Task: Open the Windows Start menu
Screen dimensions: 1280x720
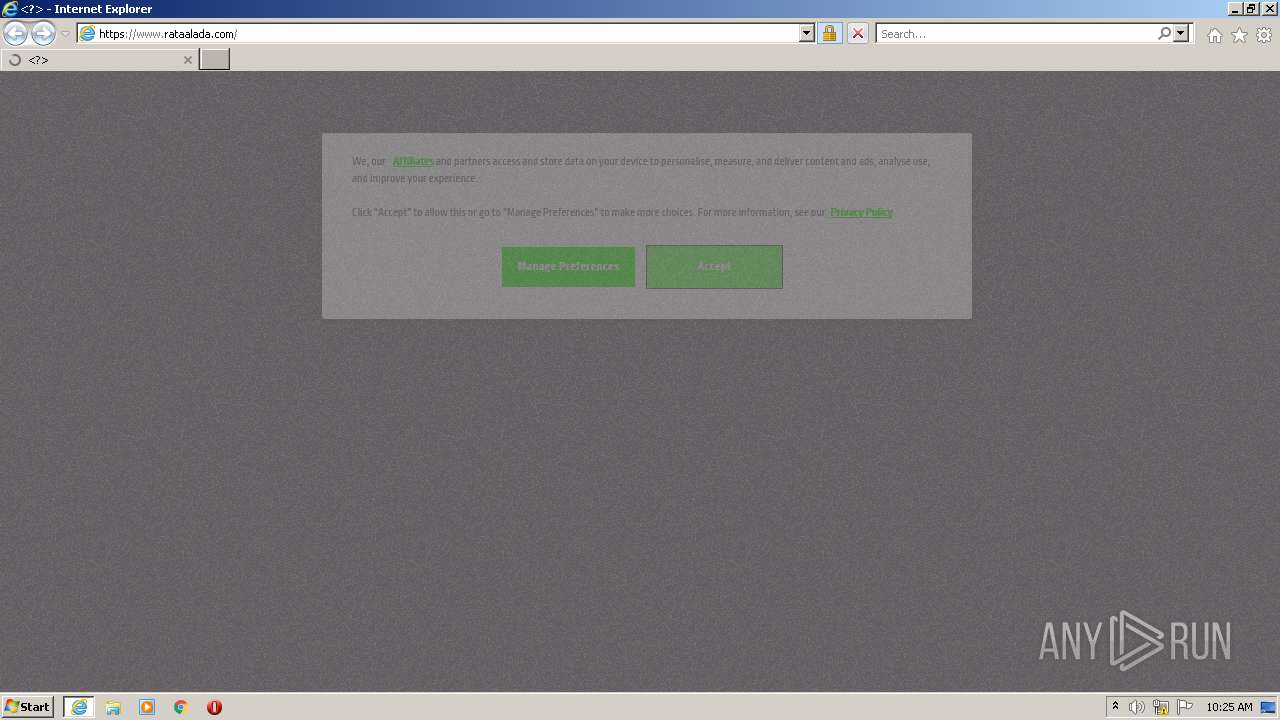Action: [28, 707]
